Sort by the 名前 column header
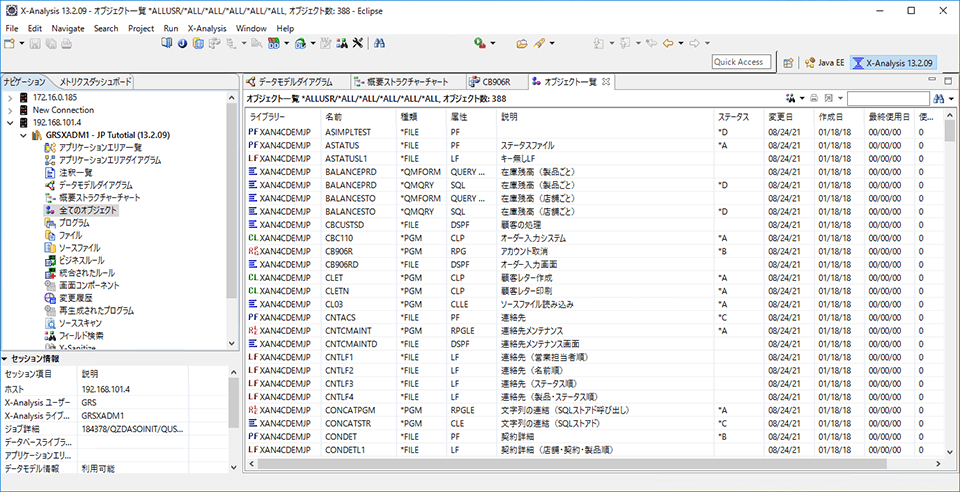 pos(359,116)
